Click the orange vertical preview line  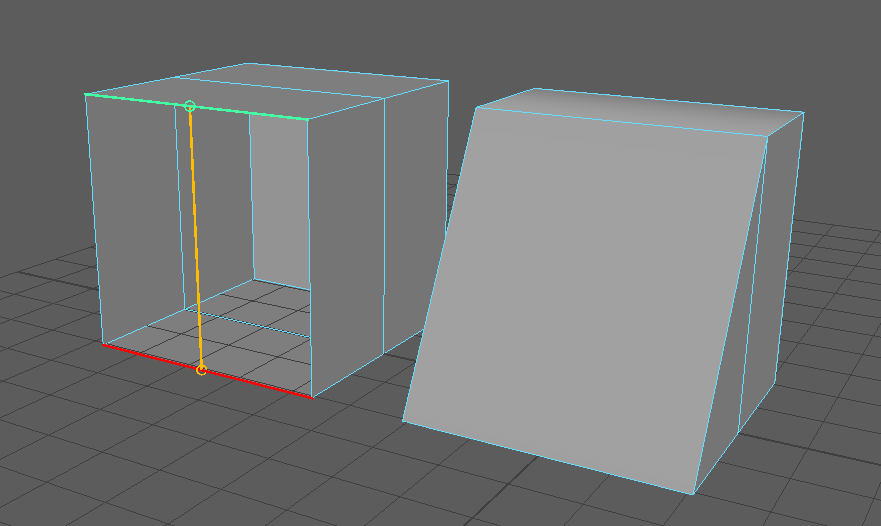[x=195, y=240]
